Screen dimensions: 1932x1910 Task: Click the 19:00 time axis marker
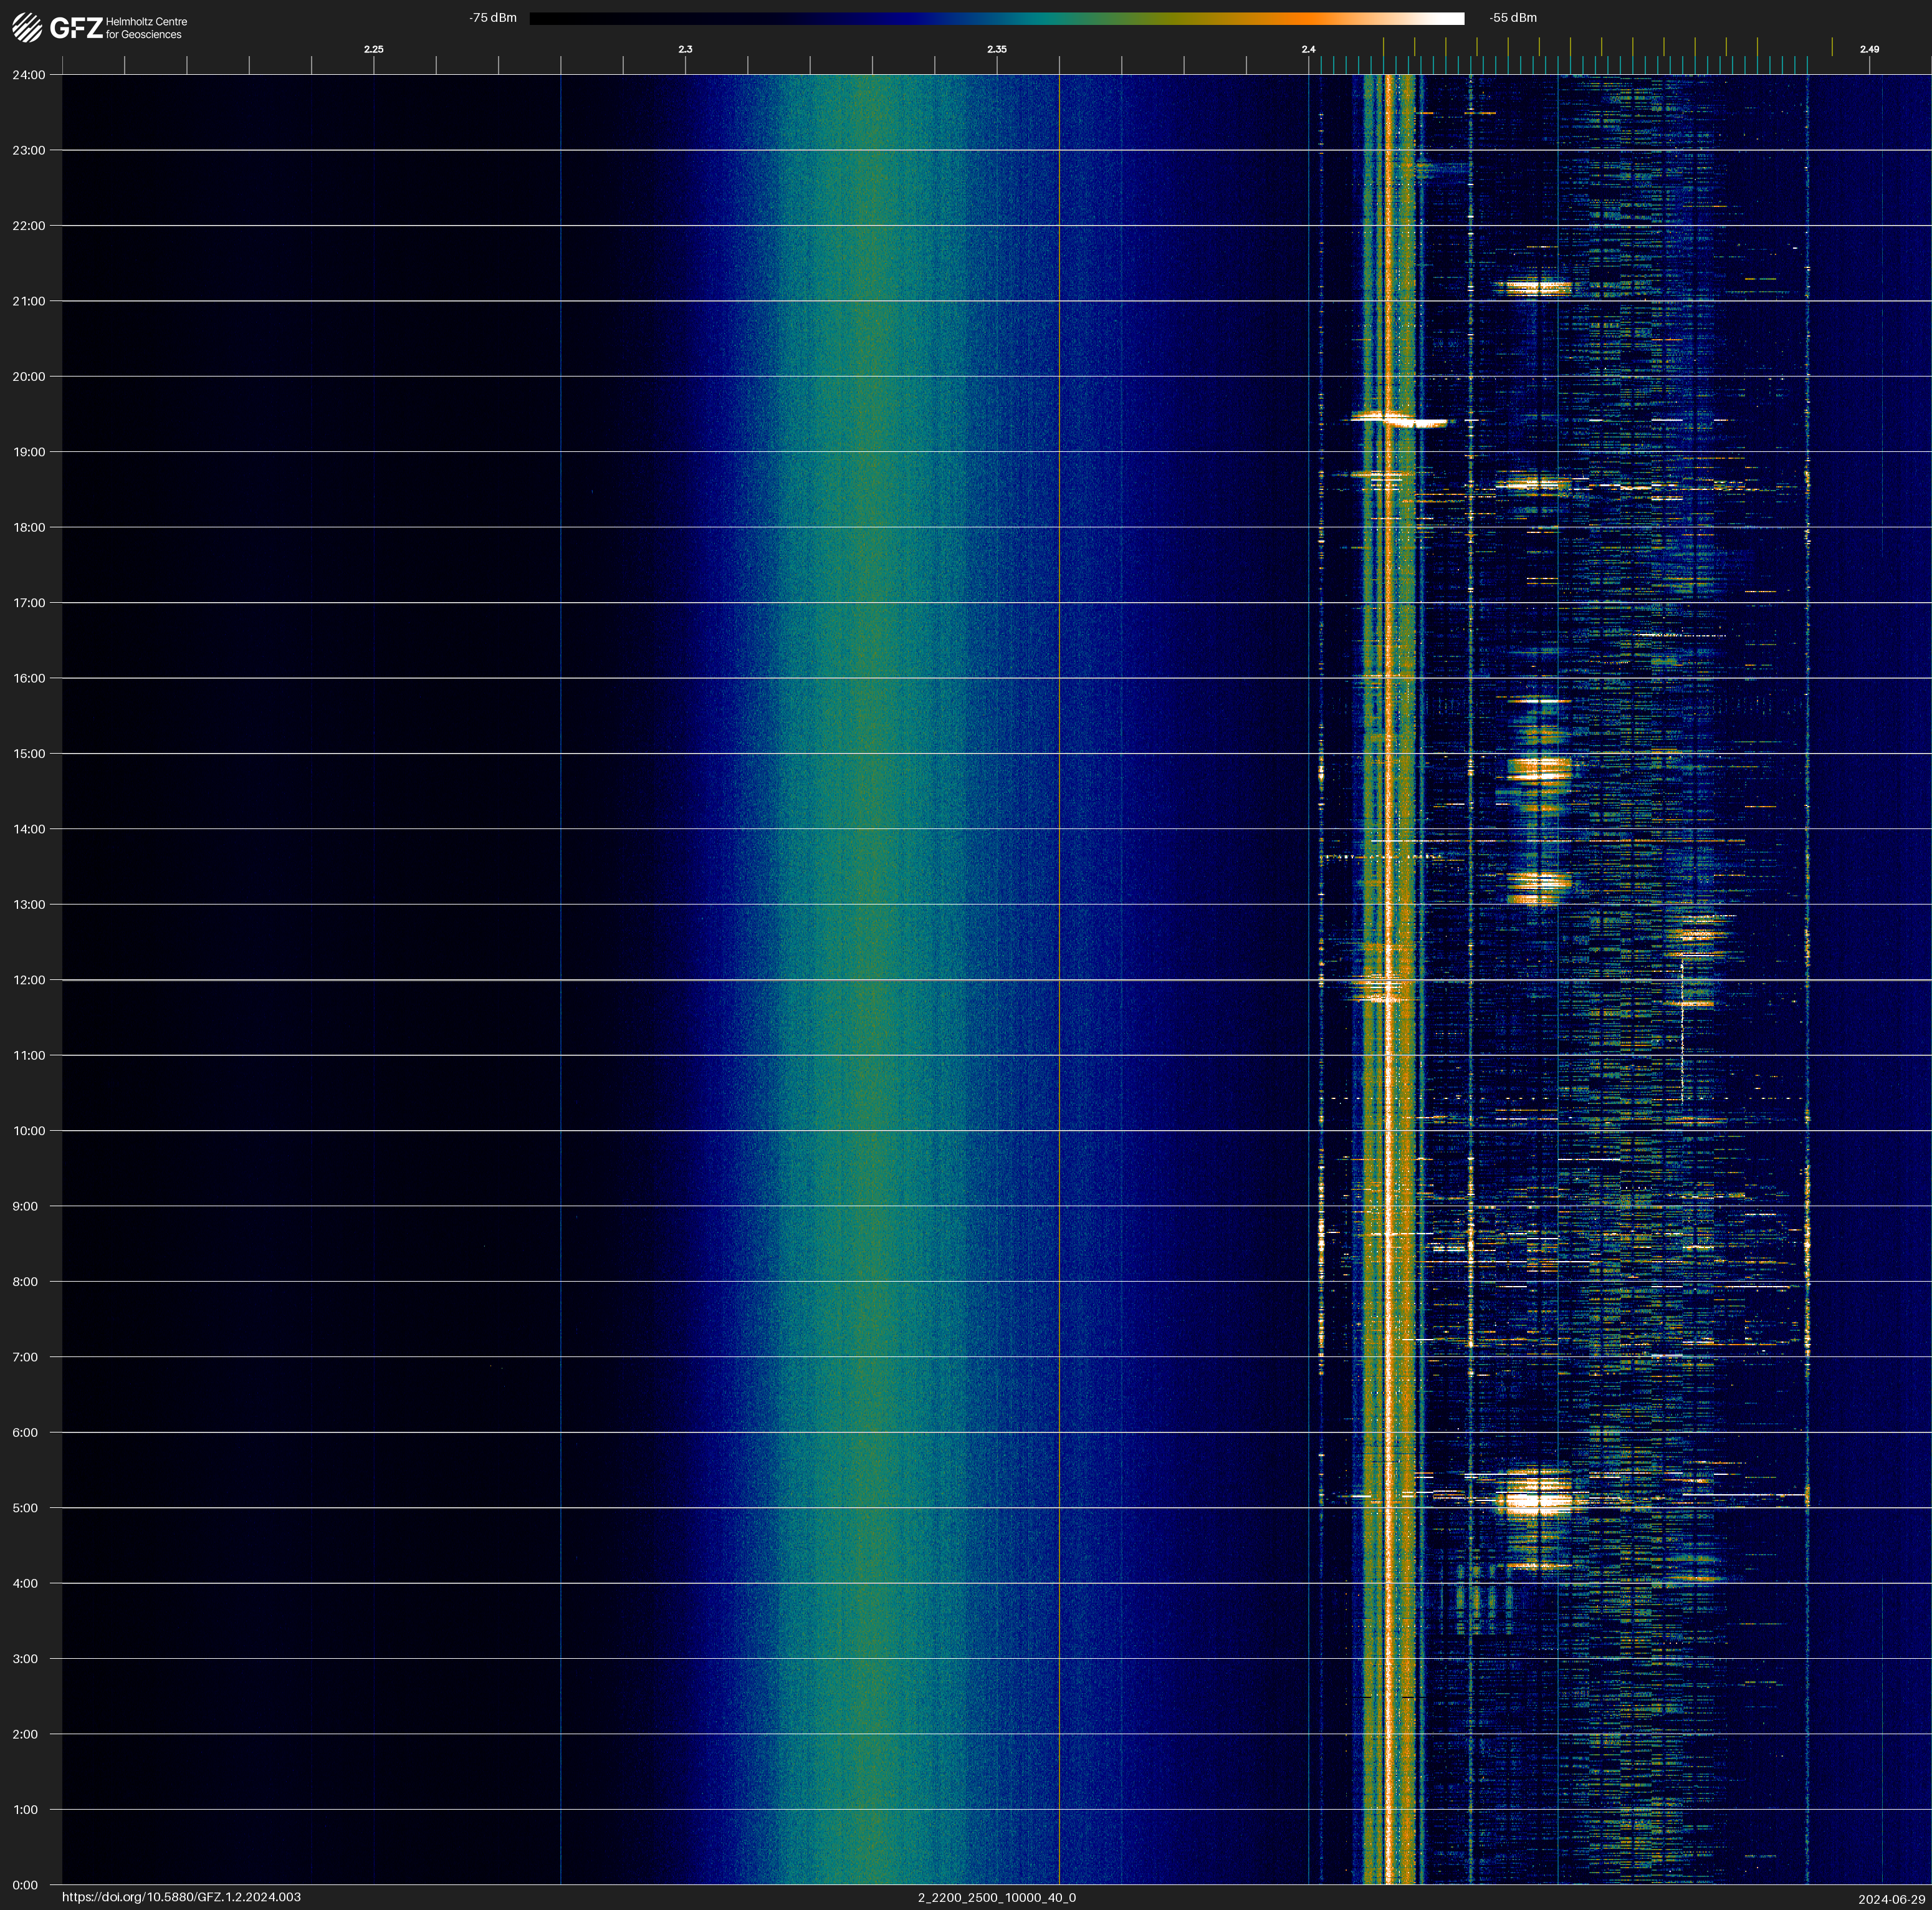(29, 452)
